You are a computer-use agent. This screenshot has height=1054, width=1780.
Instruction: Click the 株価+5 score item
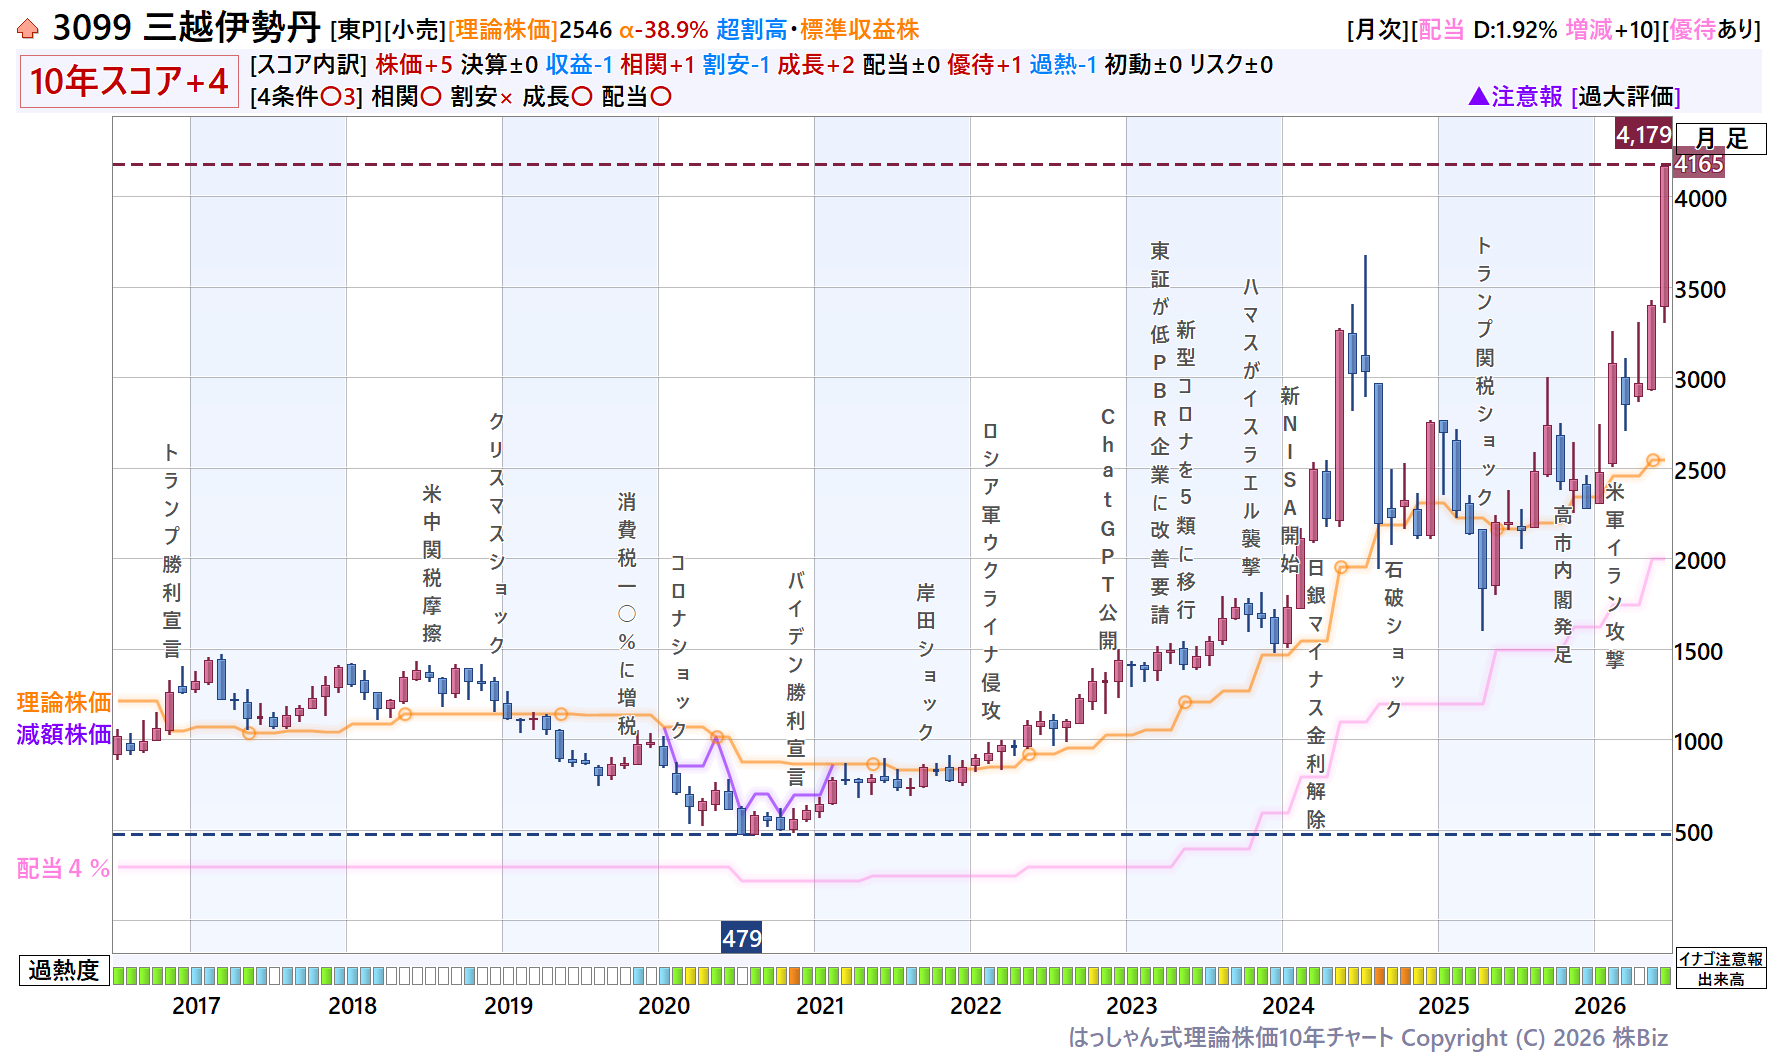(414, 65)
